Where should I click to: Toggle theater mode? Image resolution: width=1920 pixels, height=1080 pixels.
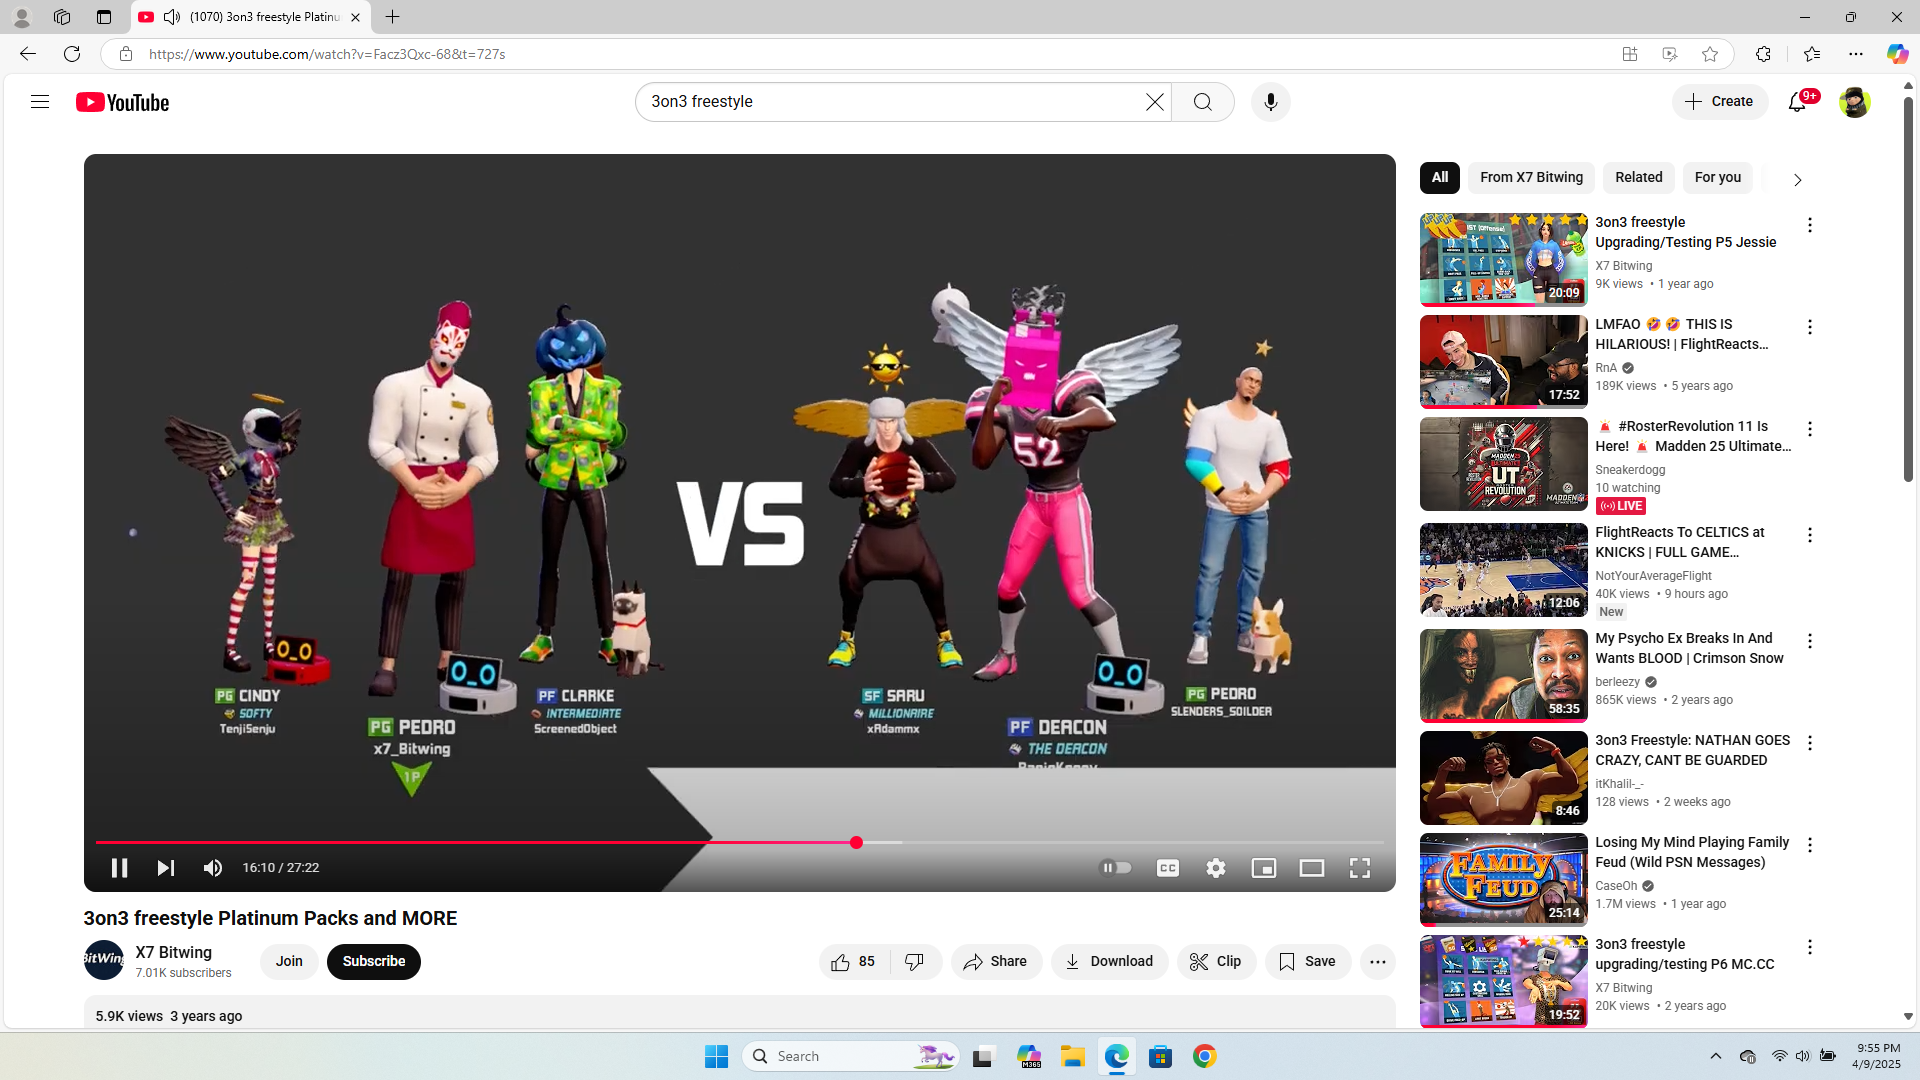point(1311,868)
